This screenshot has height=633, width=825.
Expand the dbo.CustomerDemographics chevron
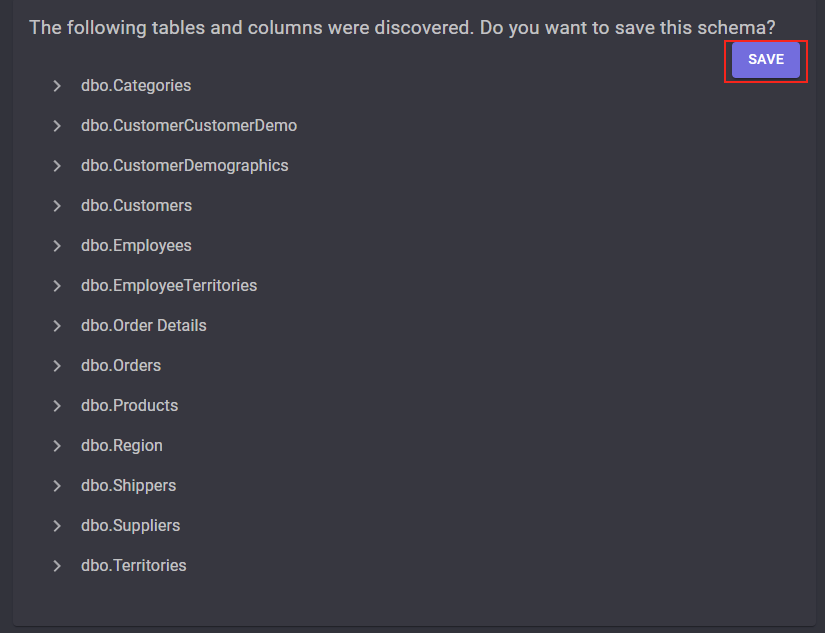click(57, 166)
